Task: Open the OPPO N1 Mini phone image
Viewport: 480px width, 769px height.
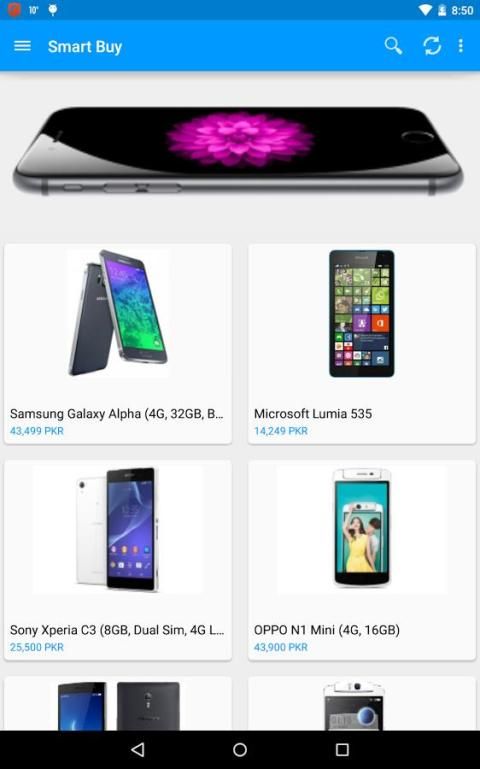Action: (362, 529)
